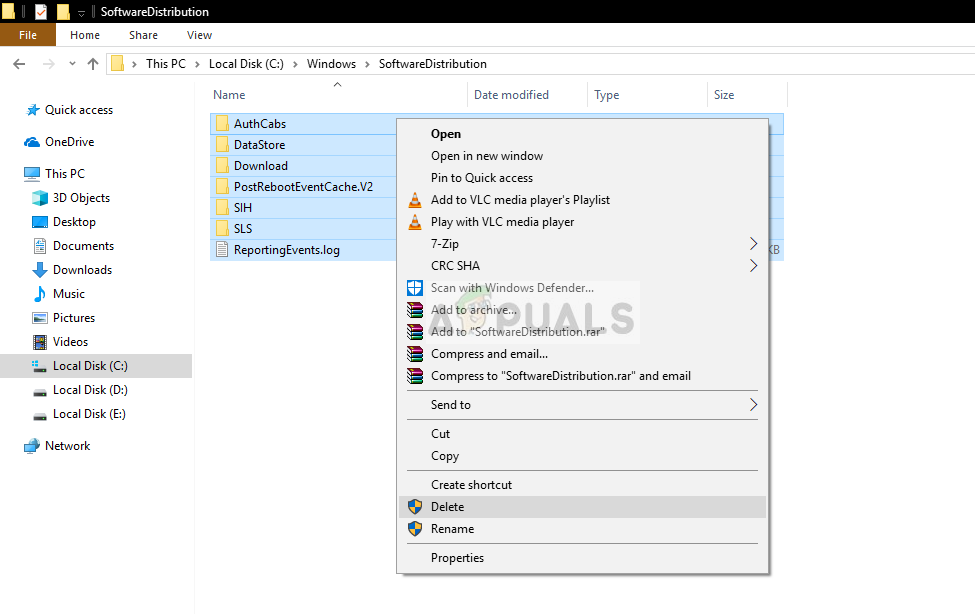
Task: Click SoftwareDistribution breadcrumb in address bar
Action: tap(433, 63)
